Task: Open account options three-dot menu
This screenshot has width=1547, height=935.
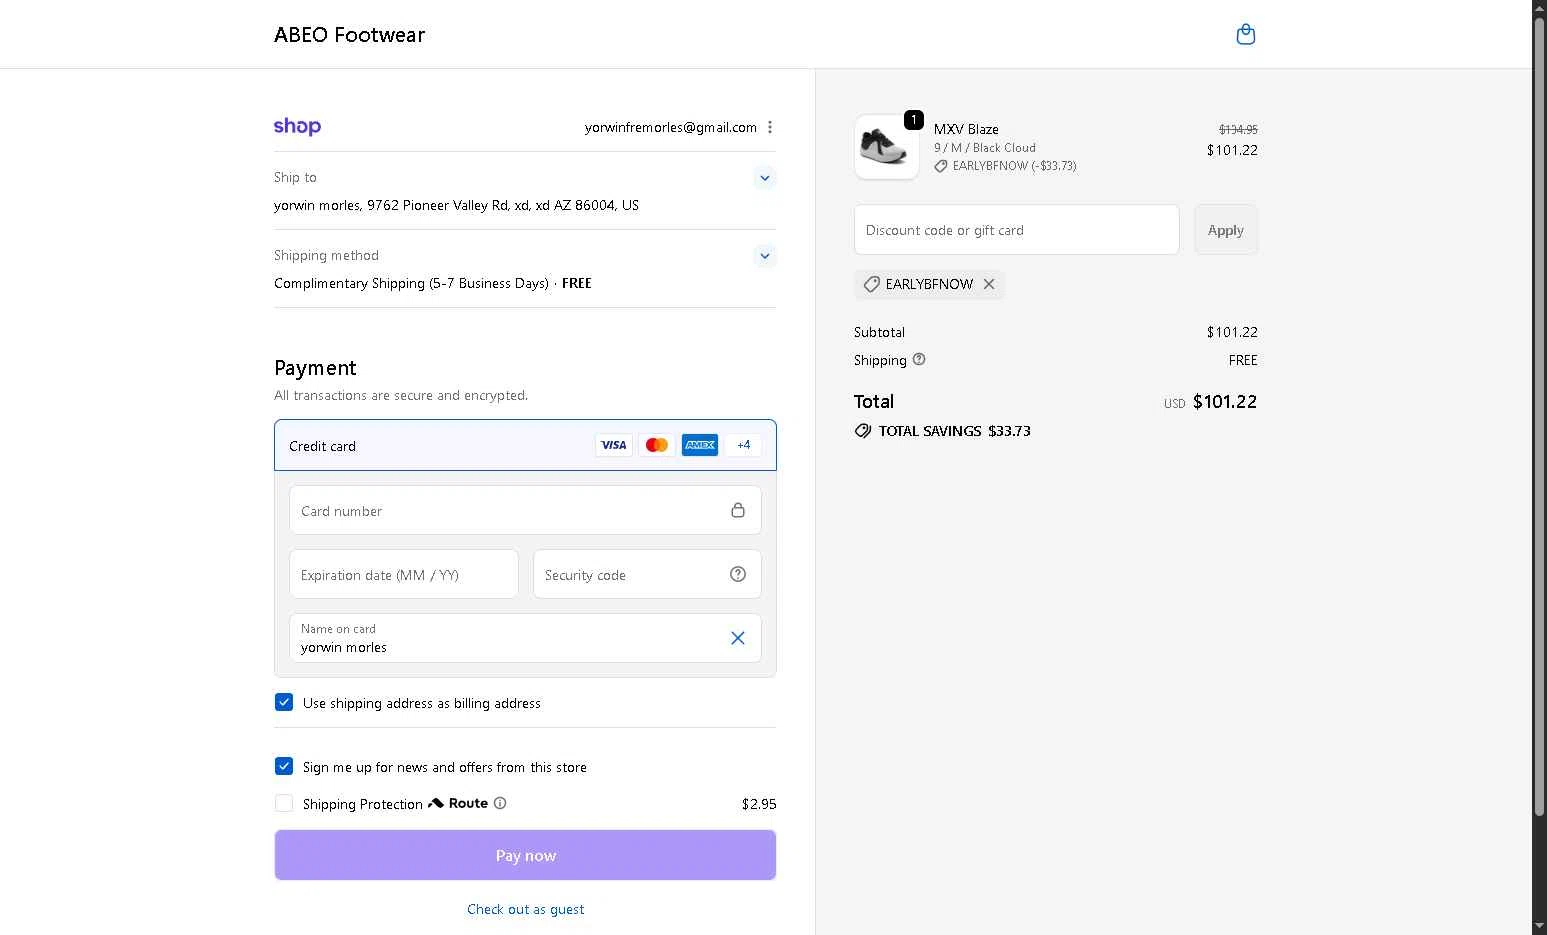Action: pos(770,127)
